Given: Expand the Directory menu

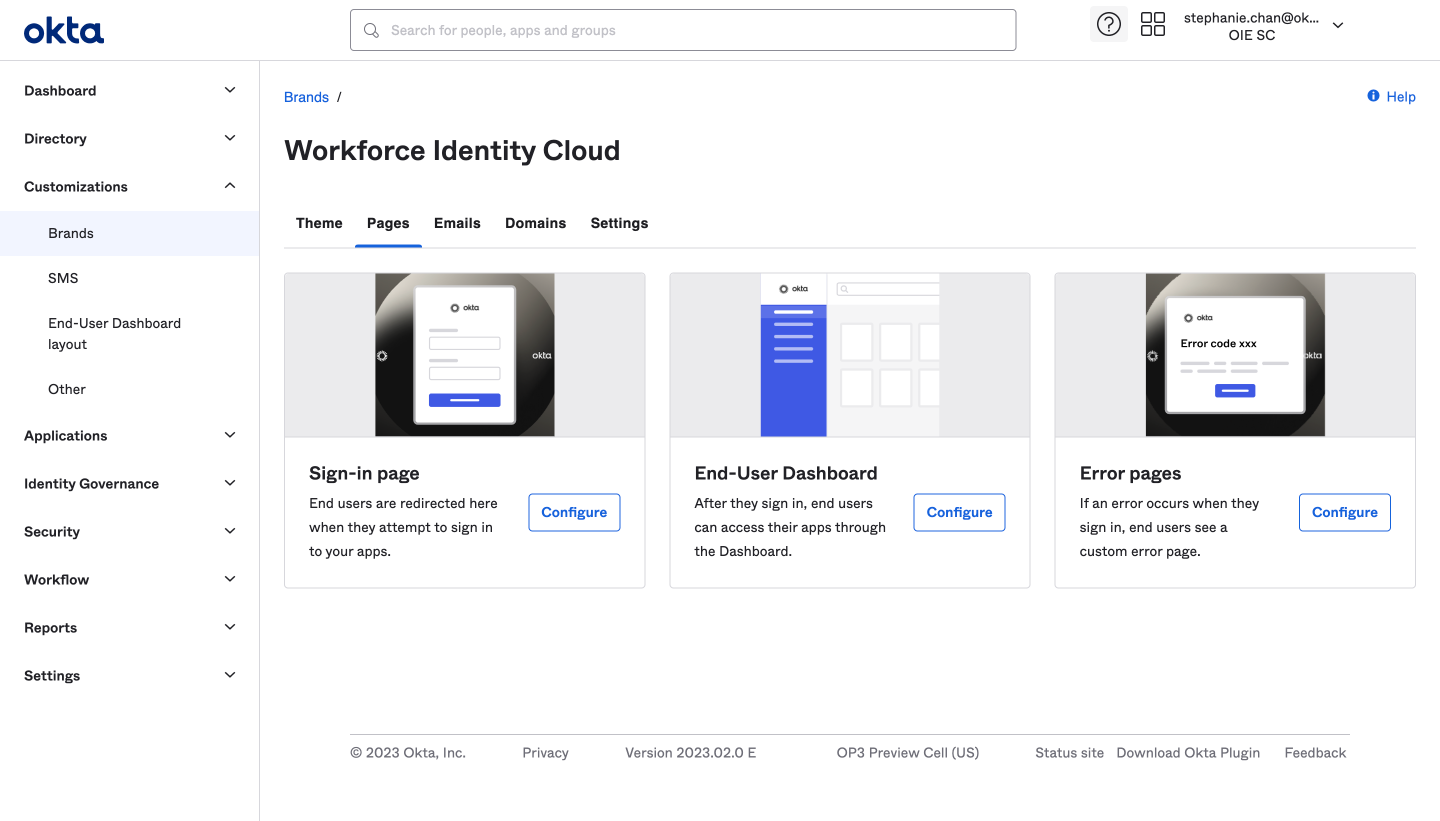Looking at the screenshot, I should coord(130,138).
